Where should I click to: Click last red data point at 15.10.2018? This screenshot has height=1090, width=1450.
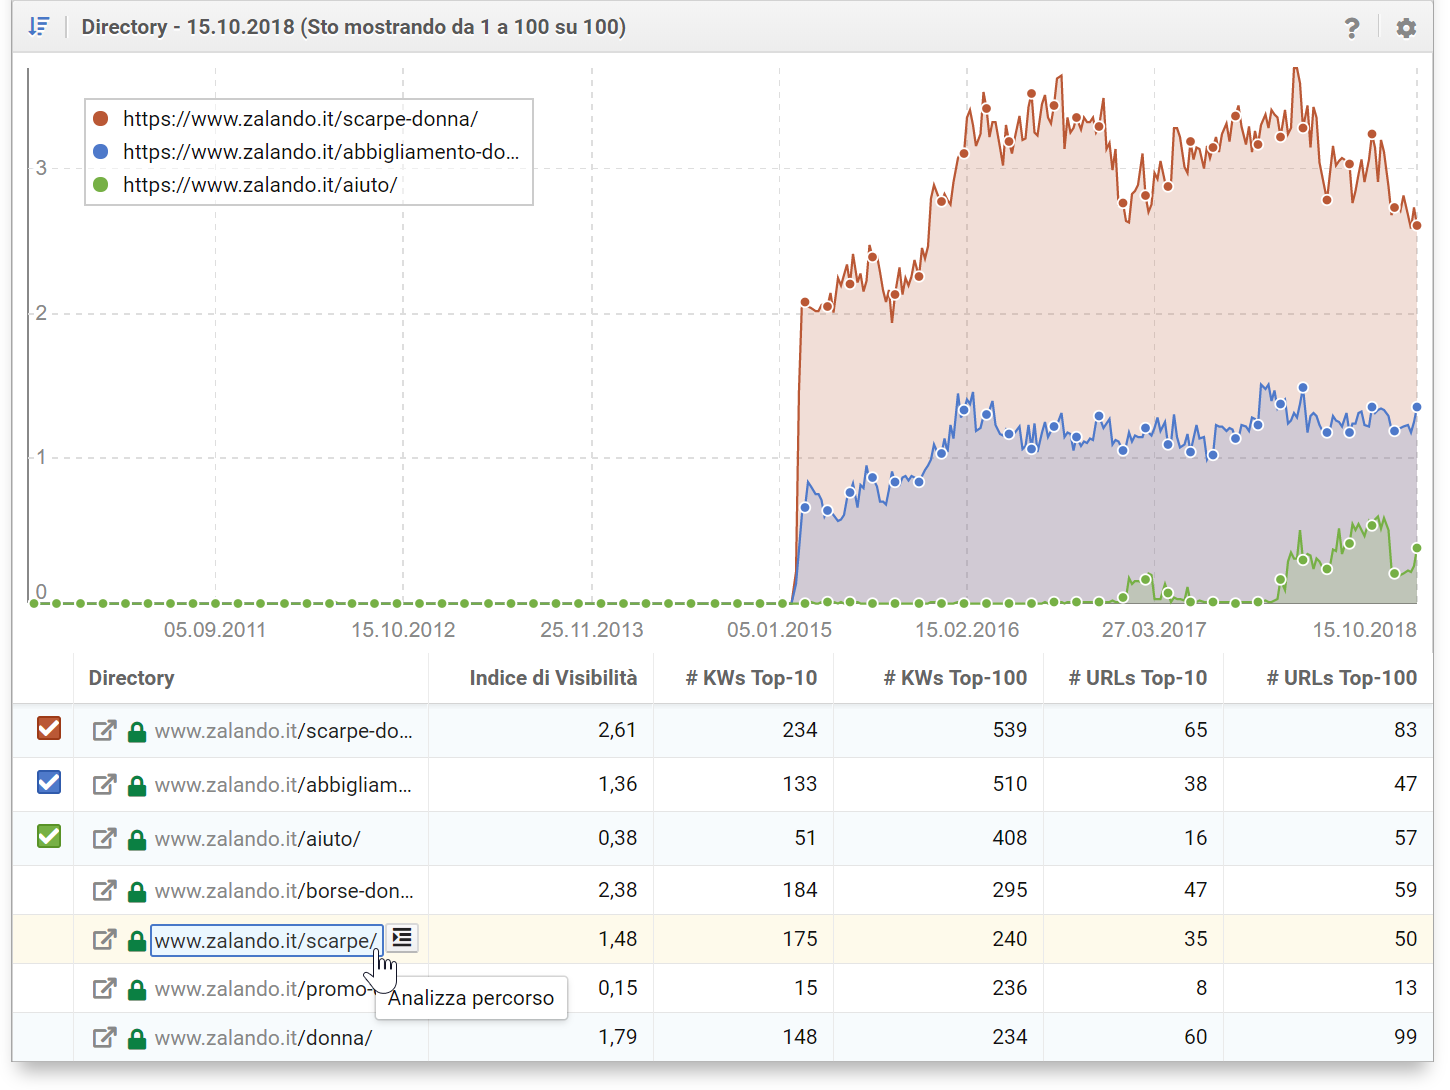click(x=1416, y=225)
